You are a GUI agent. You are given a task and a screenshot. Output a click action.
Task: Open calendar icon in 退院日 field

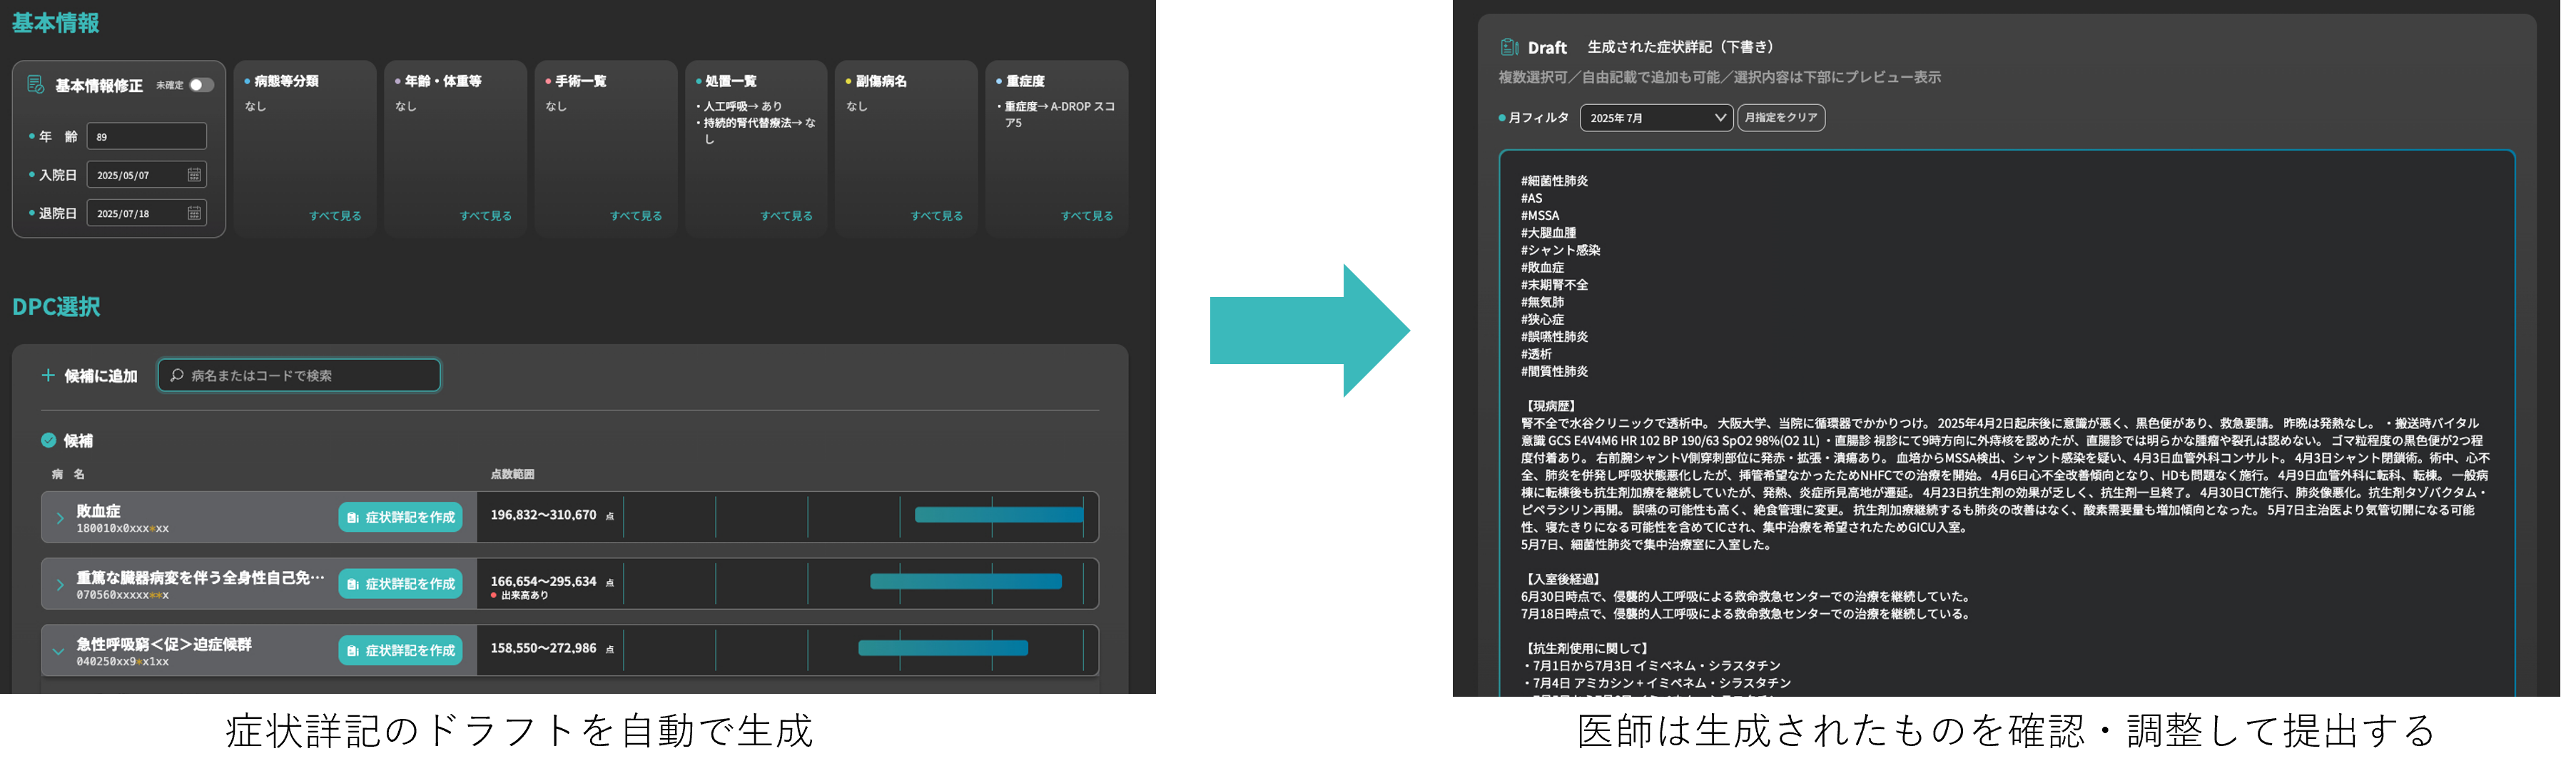194,213
